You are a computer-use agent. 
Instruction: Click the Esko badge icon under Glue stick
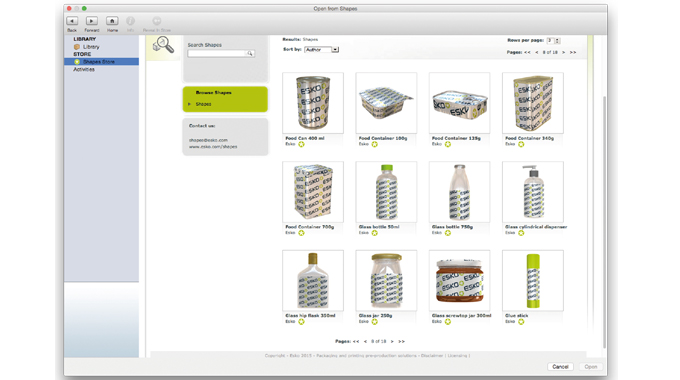click(x=521, y=321)
